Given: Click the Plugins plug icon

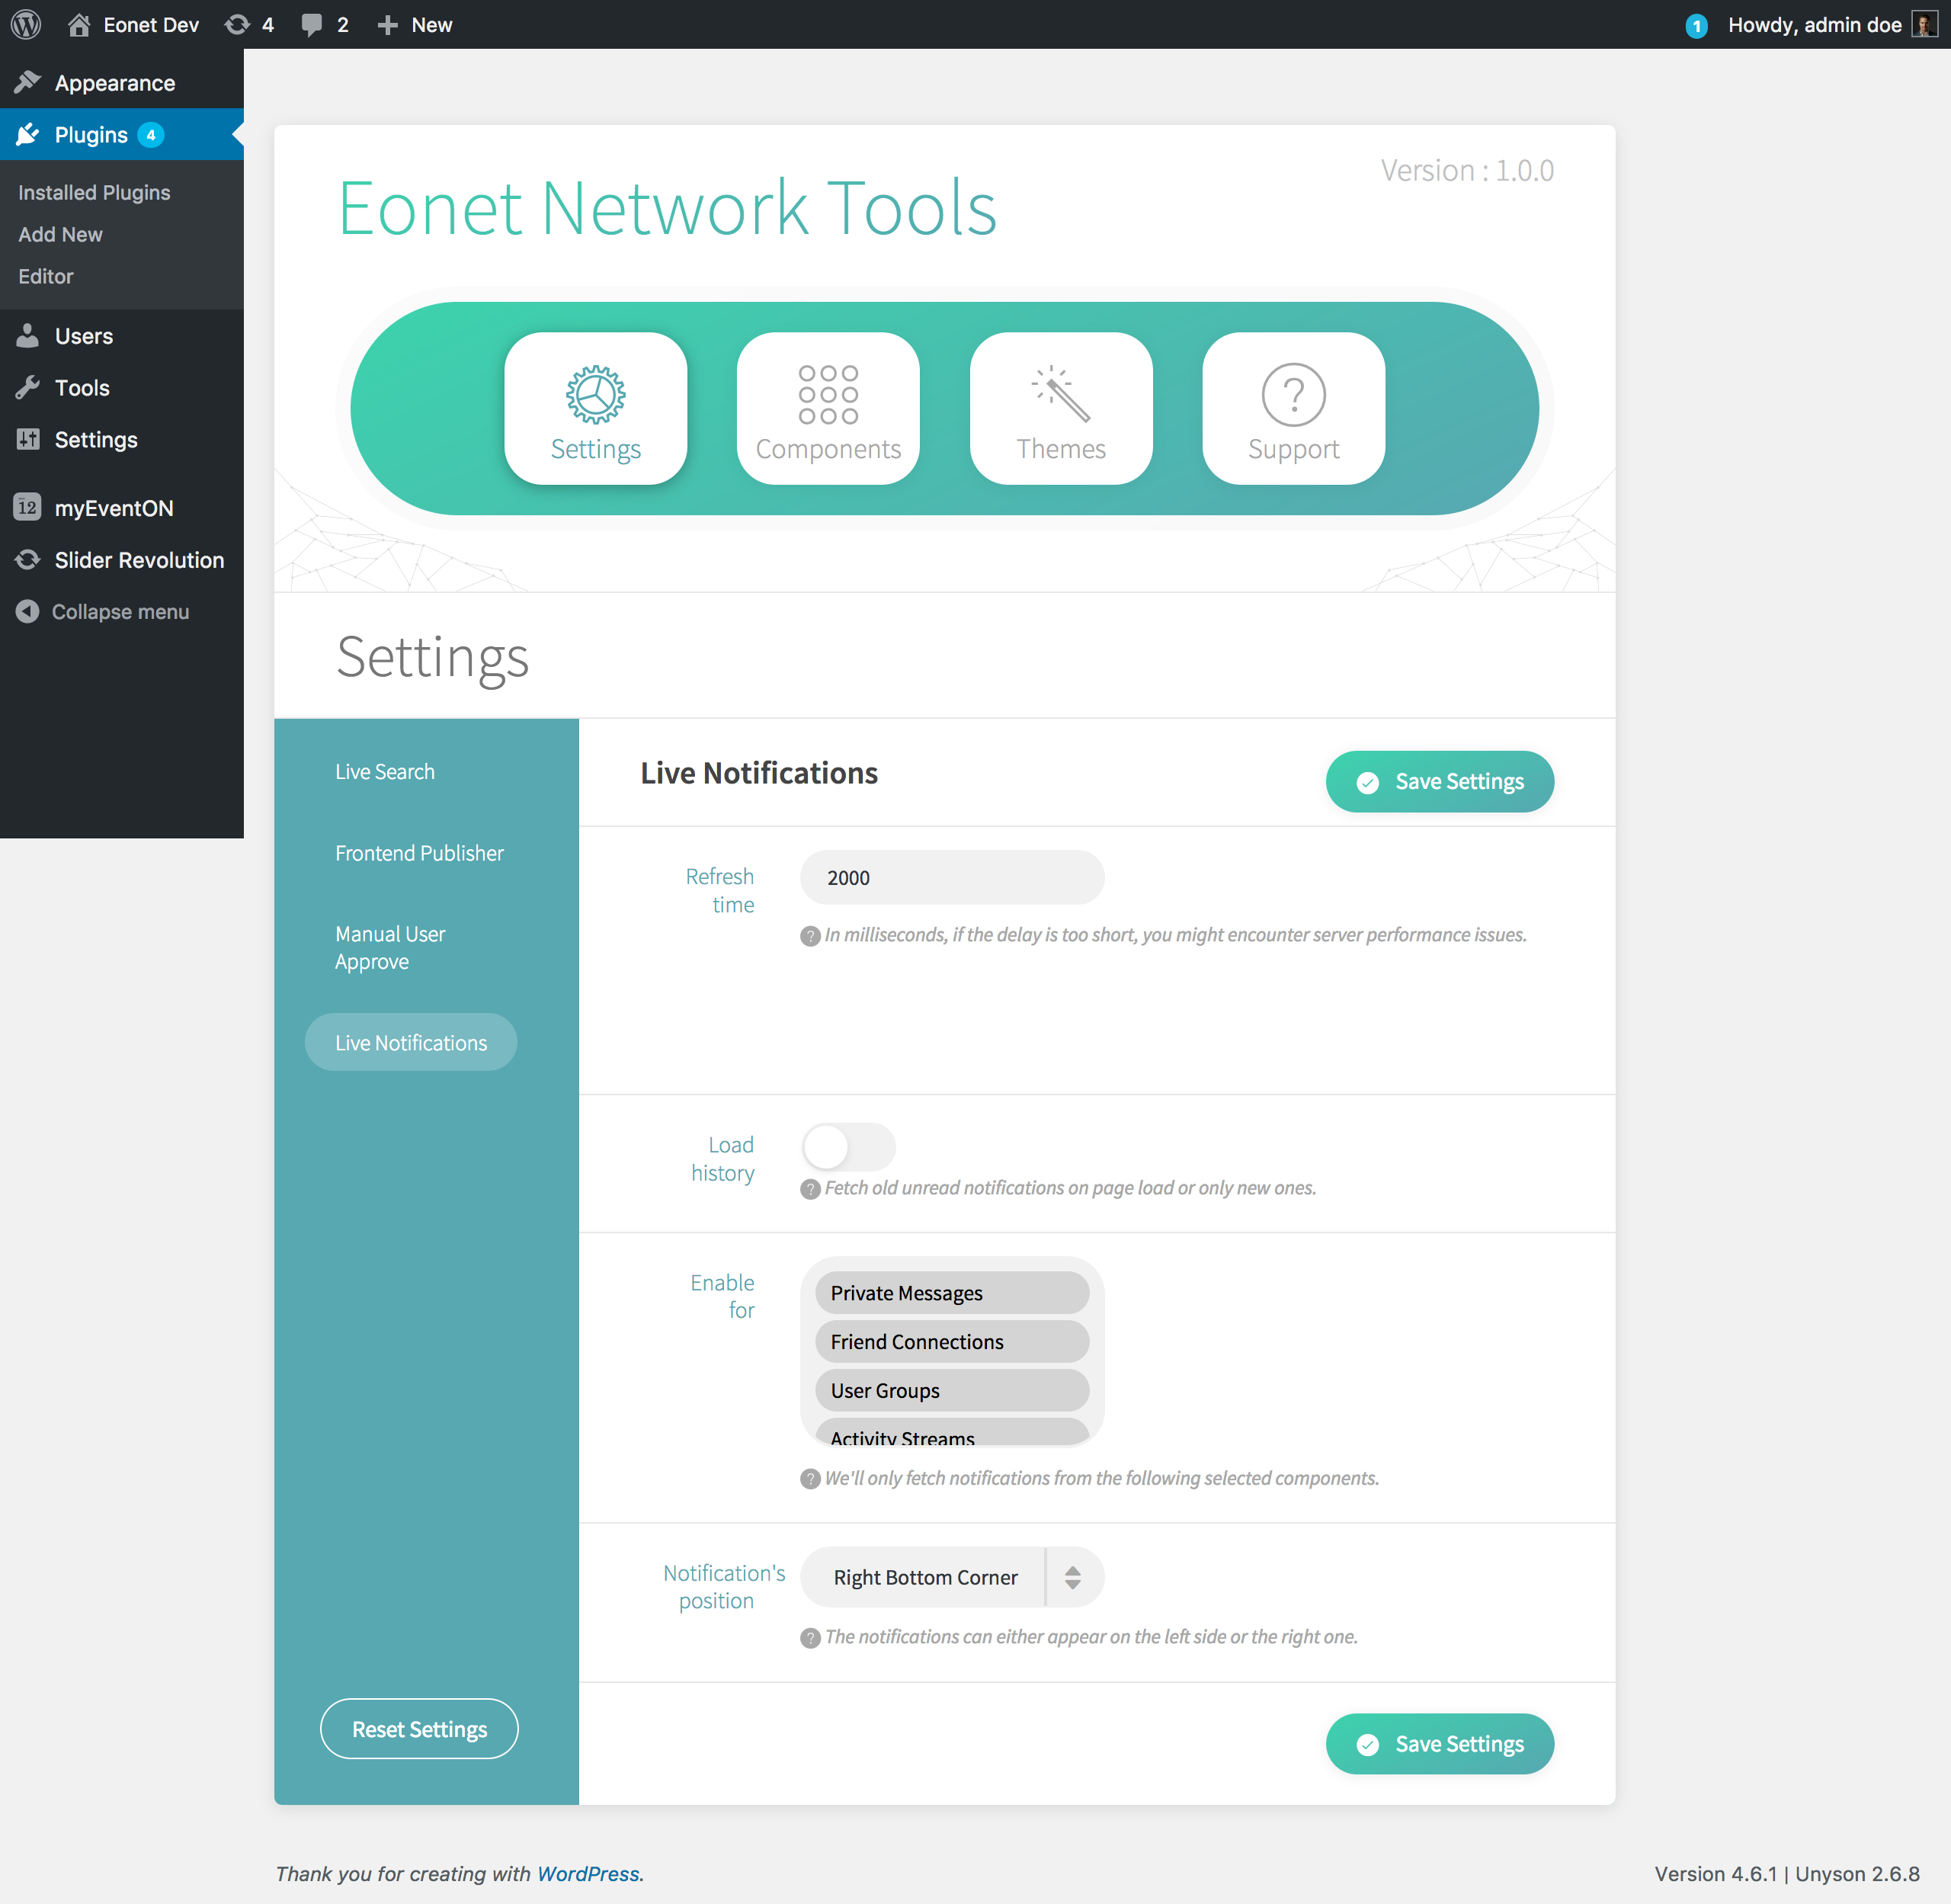Looking at the screenshot, I should 28,134.
